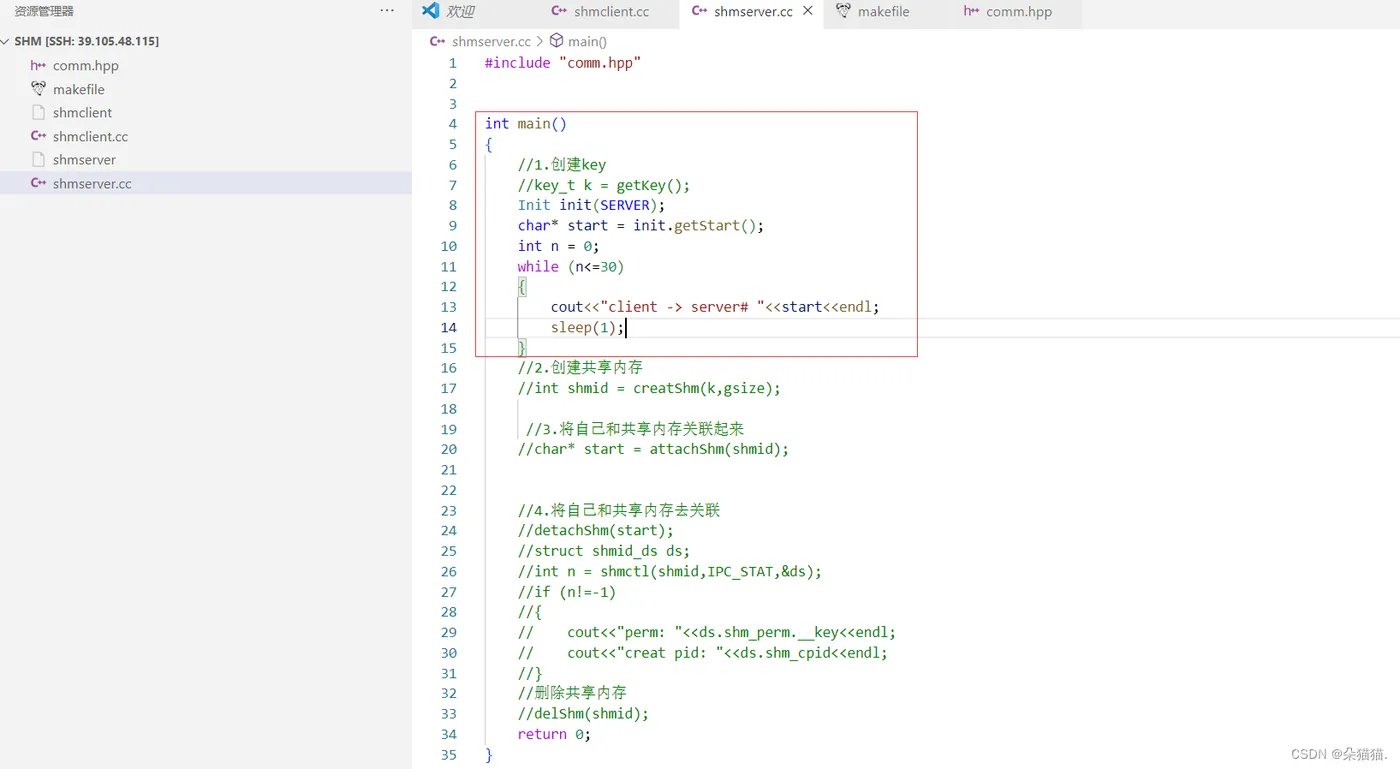1400x769 pixels.
Task: Click comment '//删除共享内存' on line 32
Action: pyautogui.click(x=572, y=693)
